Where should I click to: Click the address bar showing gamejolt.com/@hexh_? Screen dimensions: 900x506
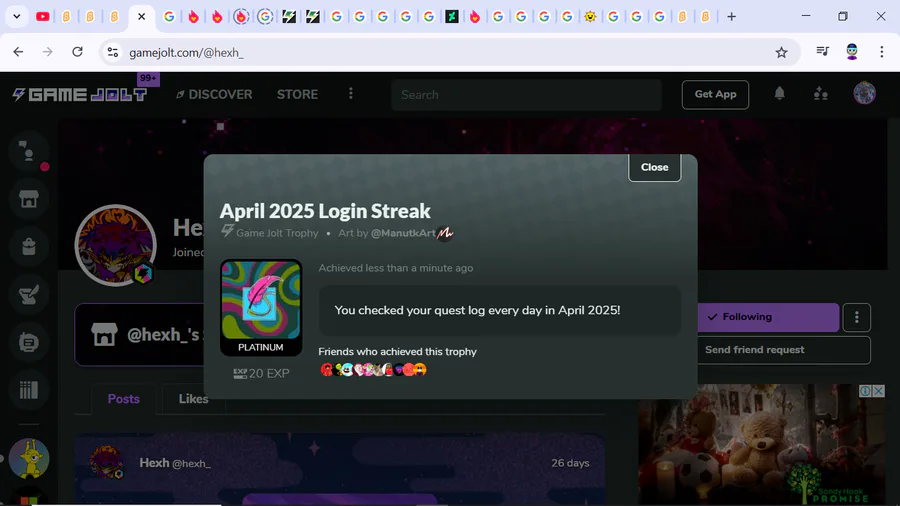click(x=448, y=52)
